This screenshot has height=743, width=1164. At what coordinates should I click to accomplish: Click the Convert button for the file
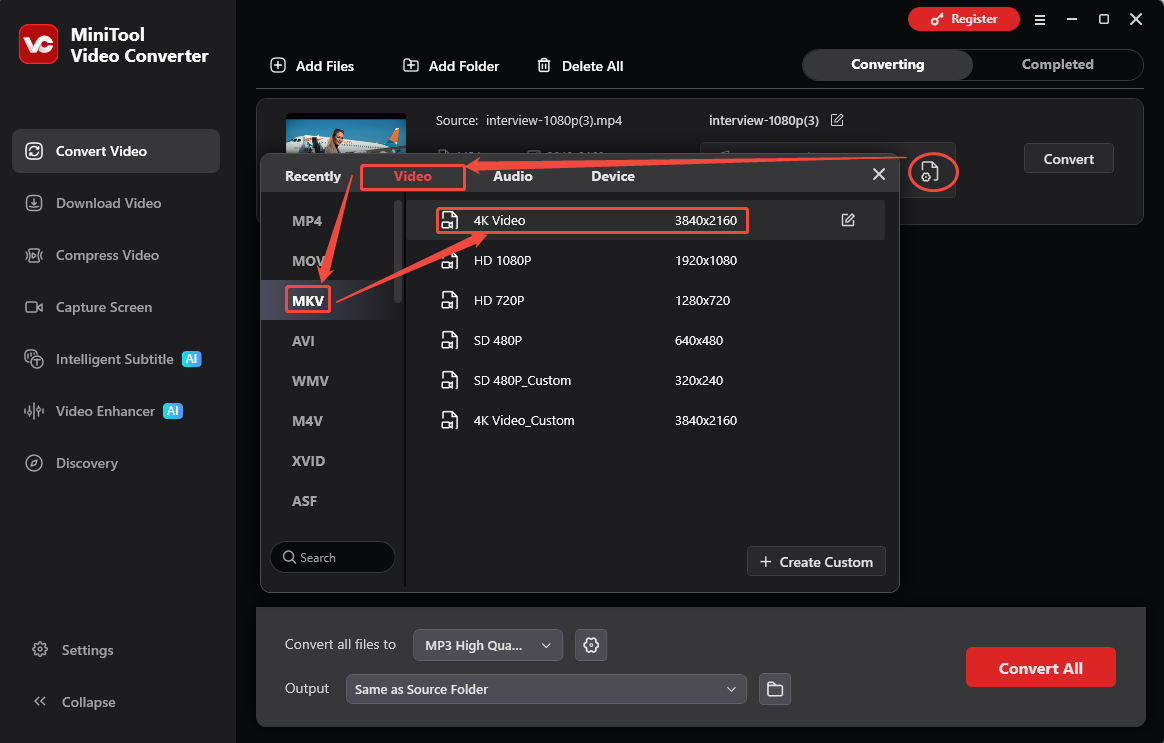pyautogui.click(x=1068, y=159)
